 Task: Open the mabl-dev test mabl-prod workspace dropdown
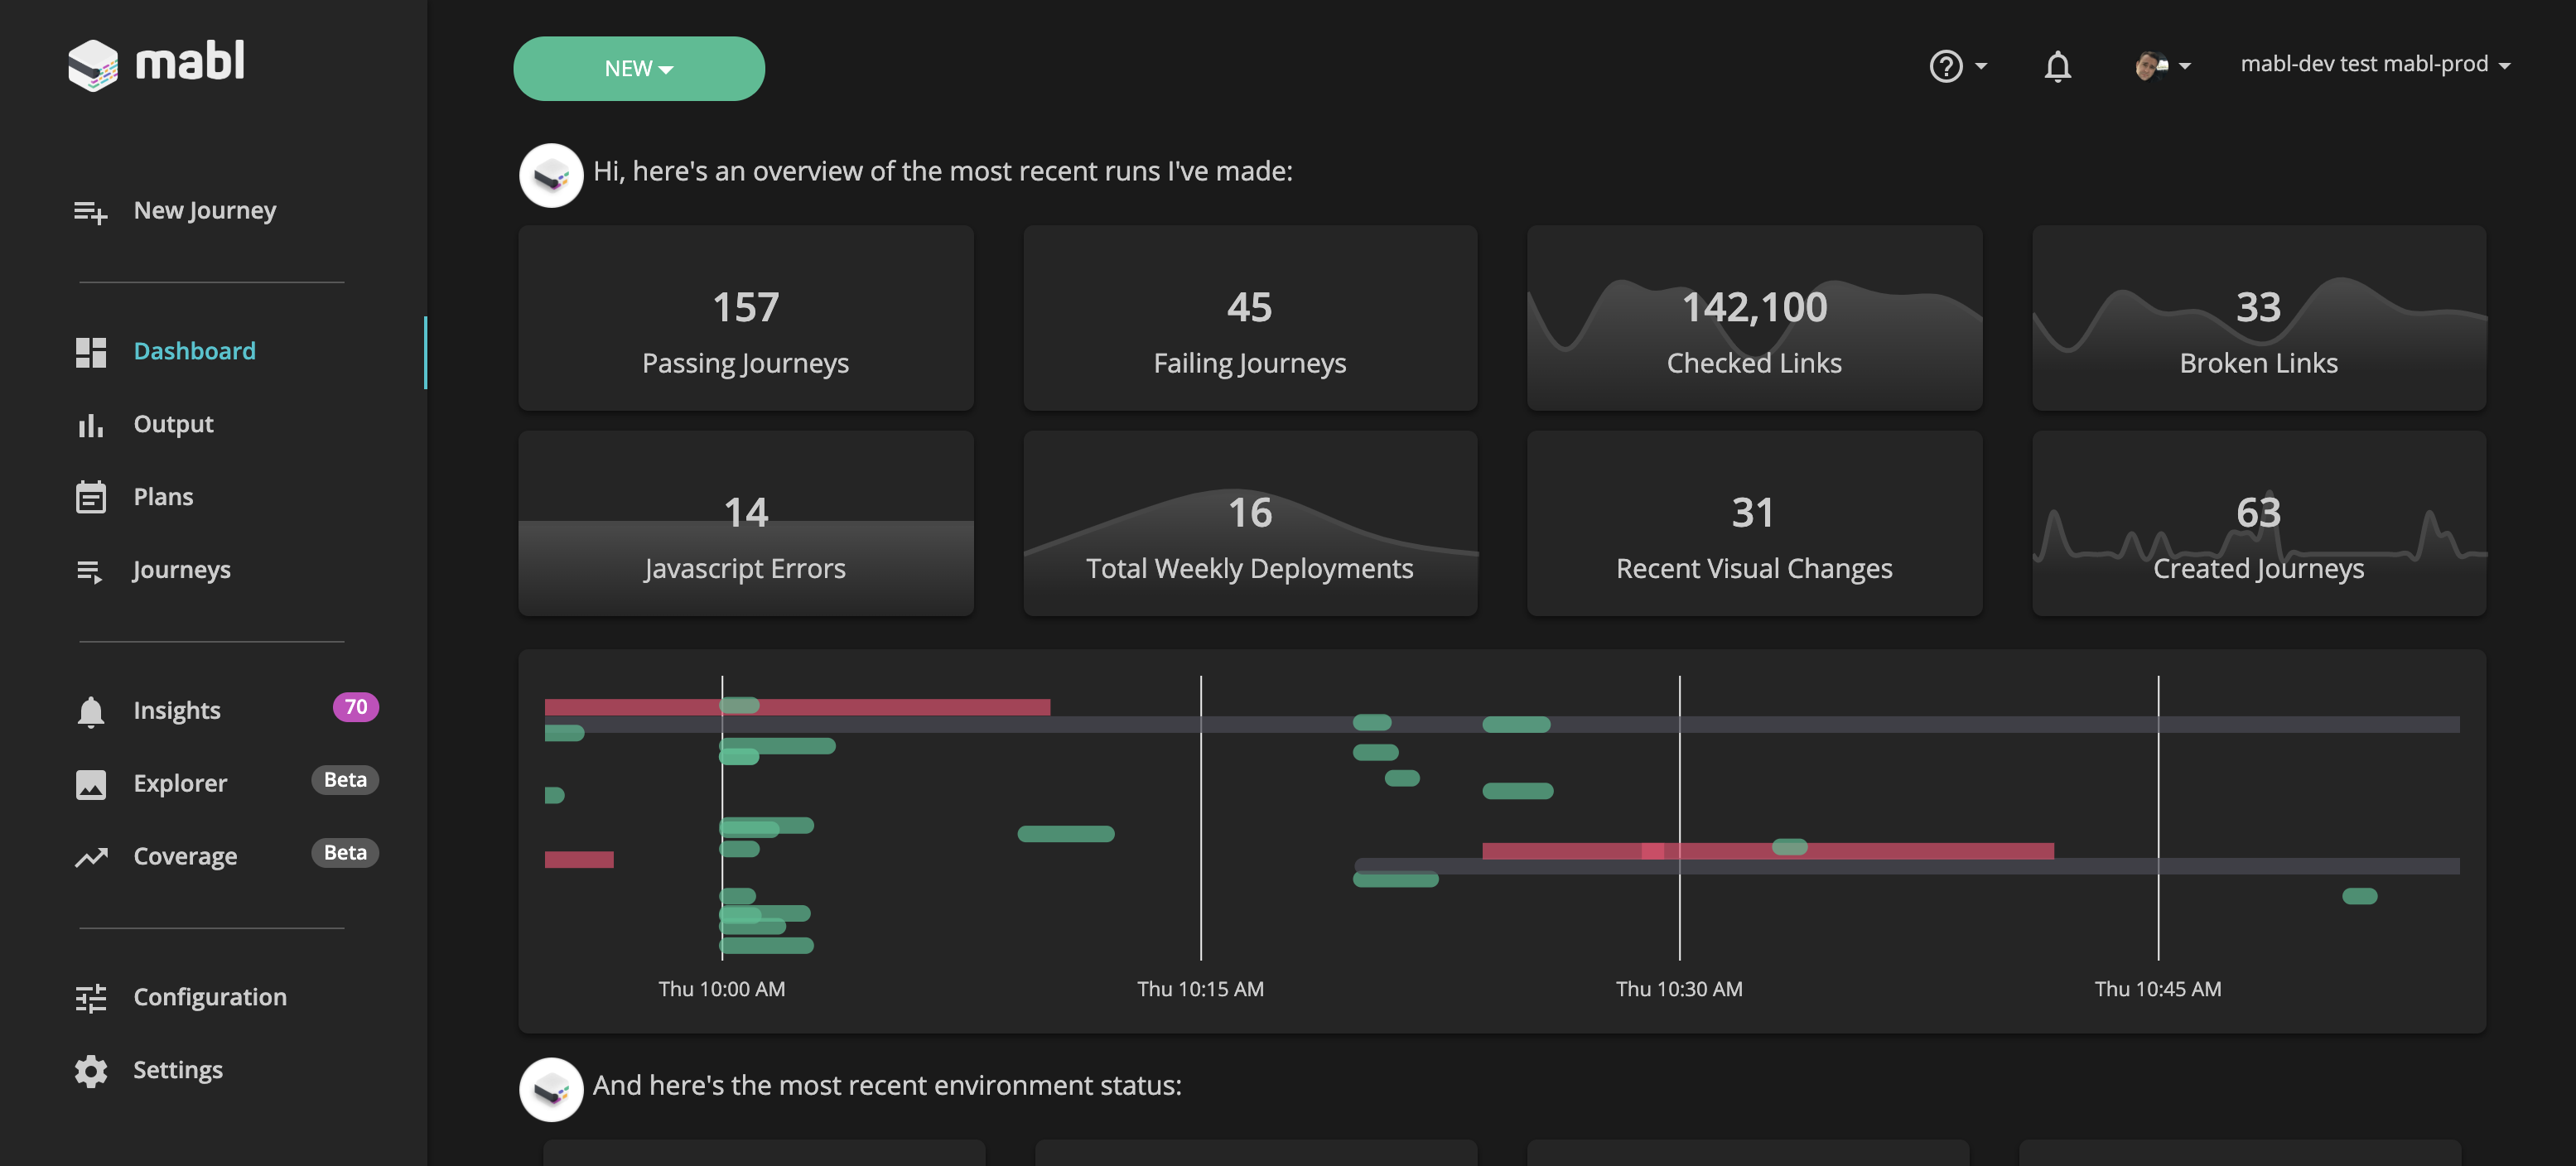[x=2376, y=64]
